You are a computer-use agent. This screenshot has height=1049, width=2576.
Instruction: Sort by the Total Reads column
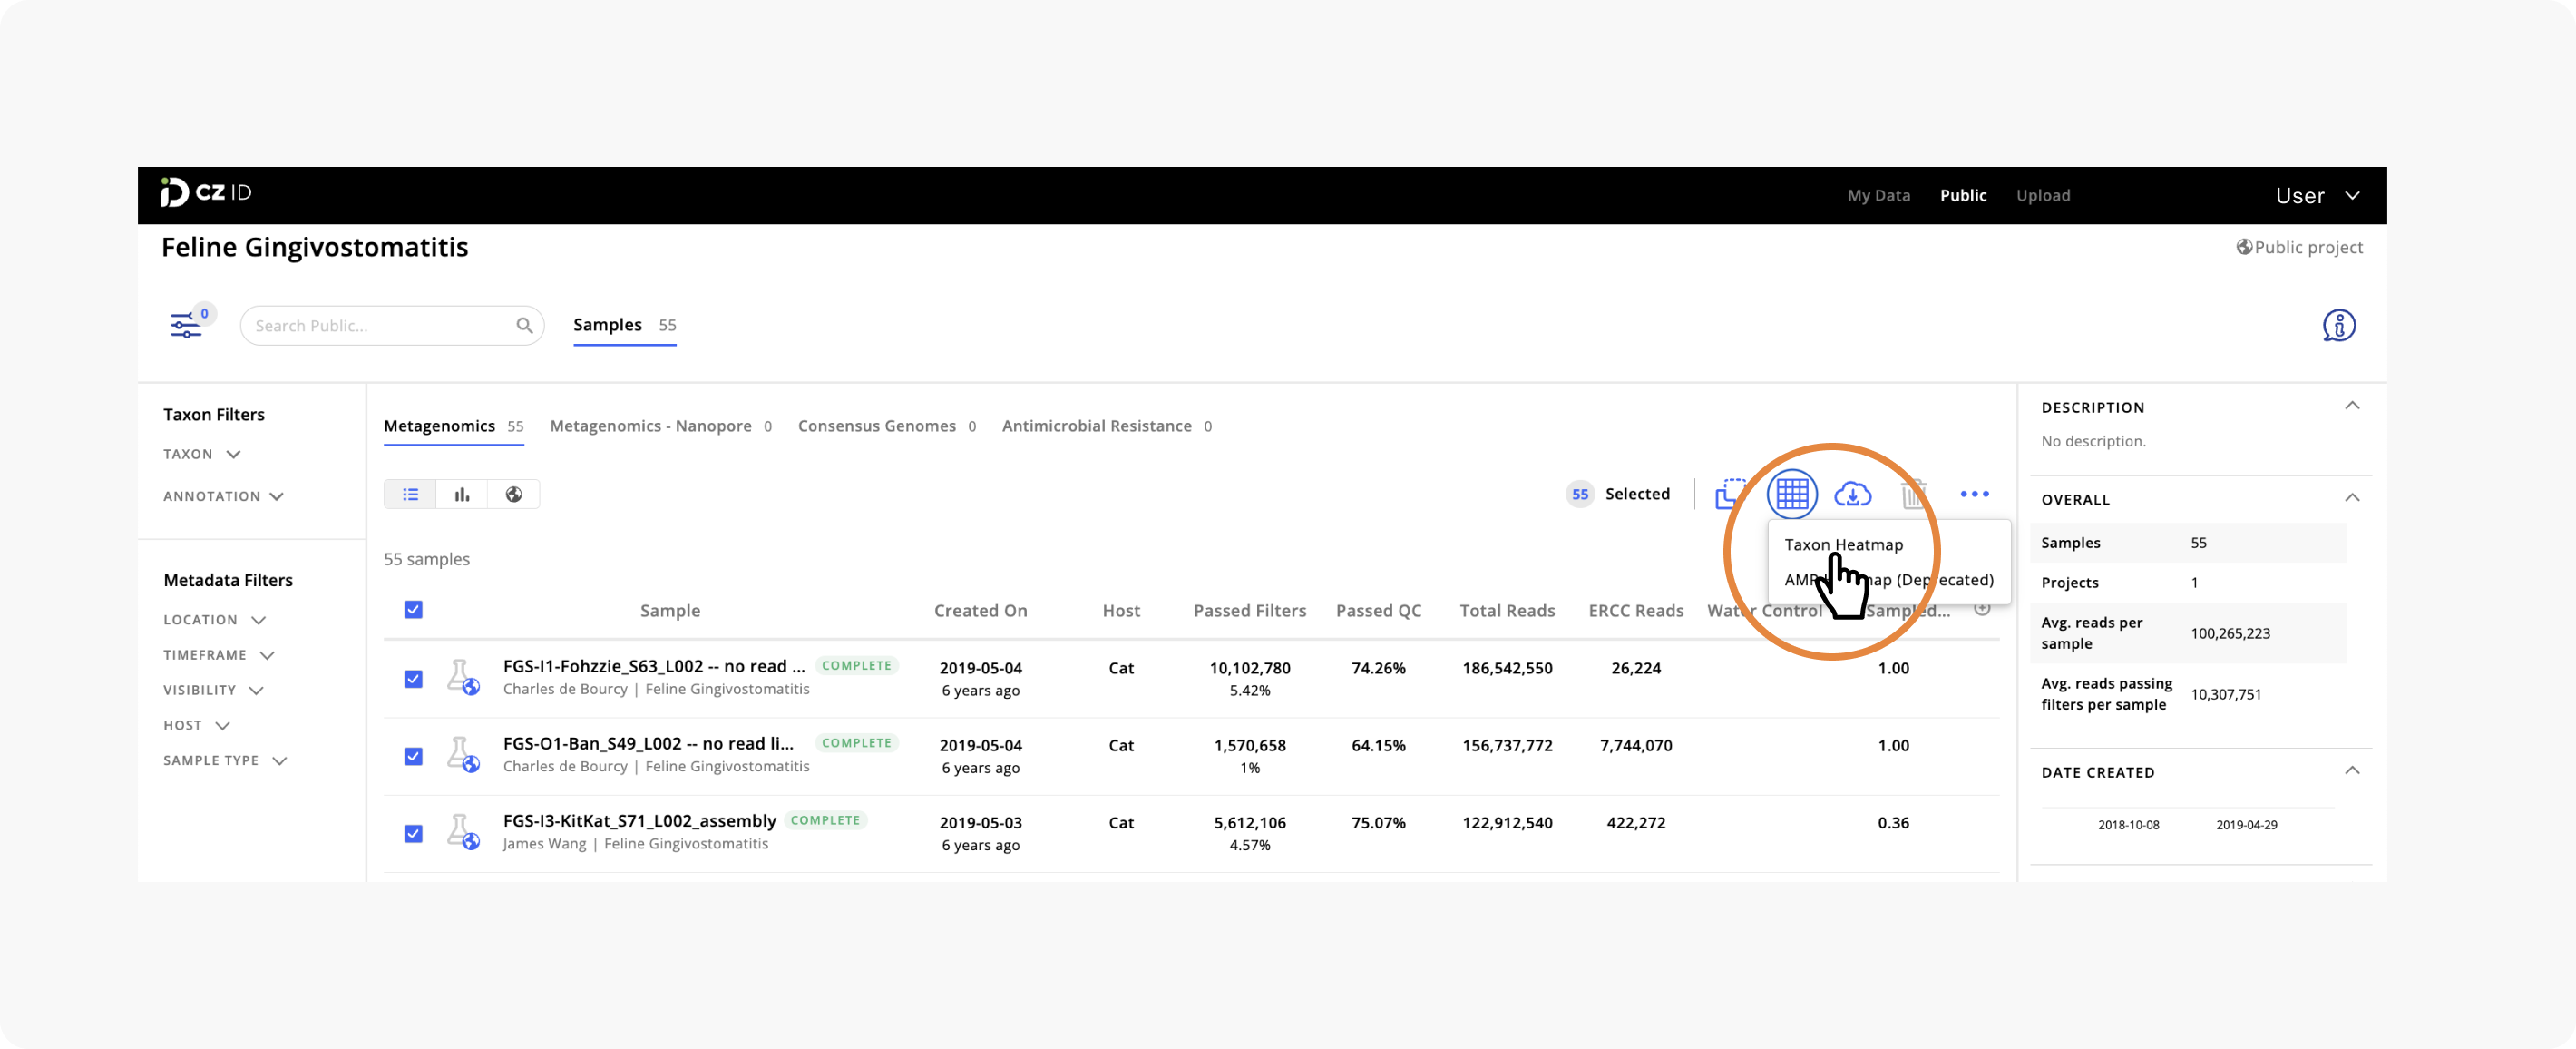pyautogui.click(x=1507, y=611)
